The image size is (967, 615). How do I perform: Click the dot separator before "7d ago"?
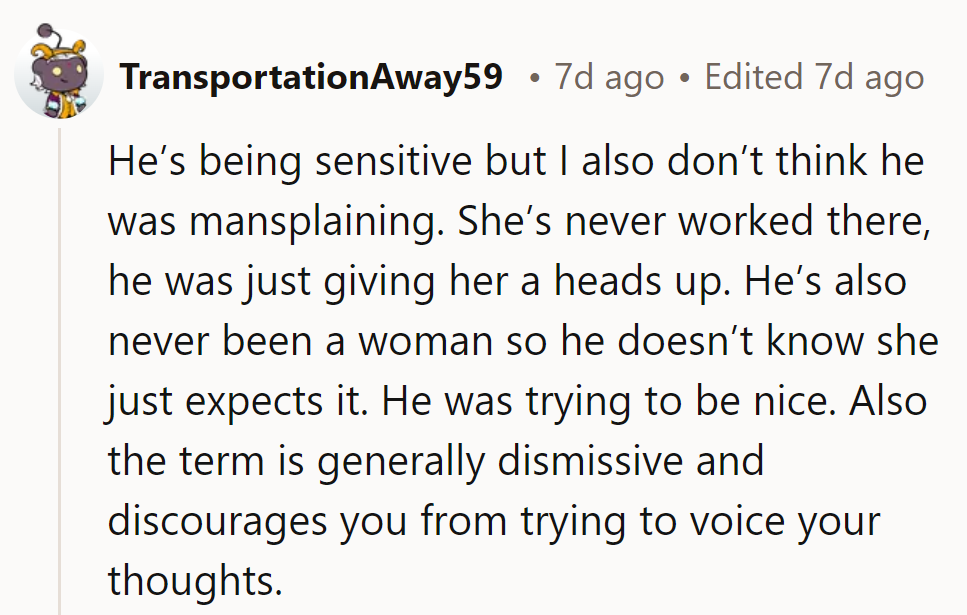(535, 79)
